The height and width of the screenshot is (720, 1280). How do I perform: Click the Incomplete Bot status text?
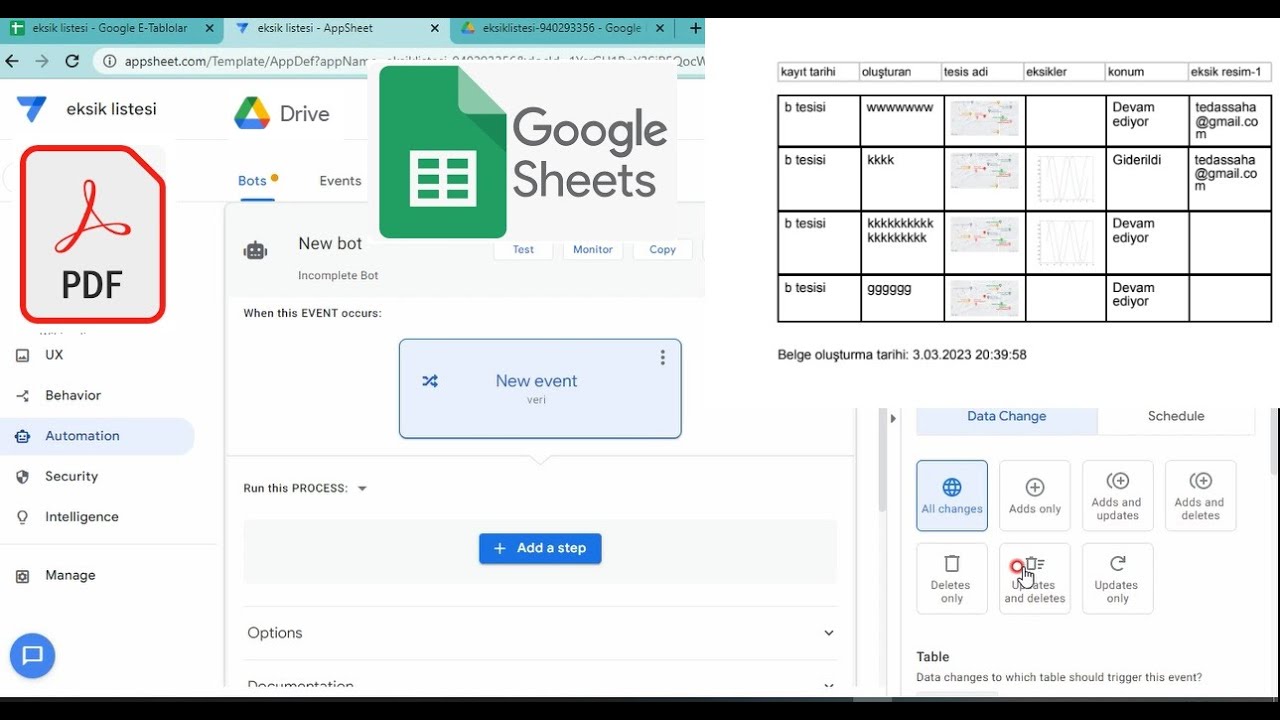coord(338,276)
